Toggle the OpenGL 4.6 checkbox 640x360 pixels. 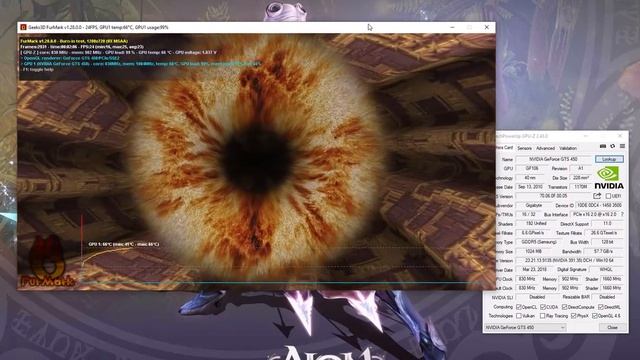point(595,316)
